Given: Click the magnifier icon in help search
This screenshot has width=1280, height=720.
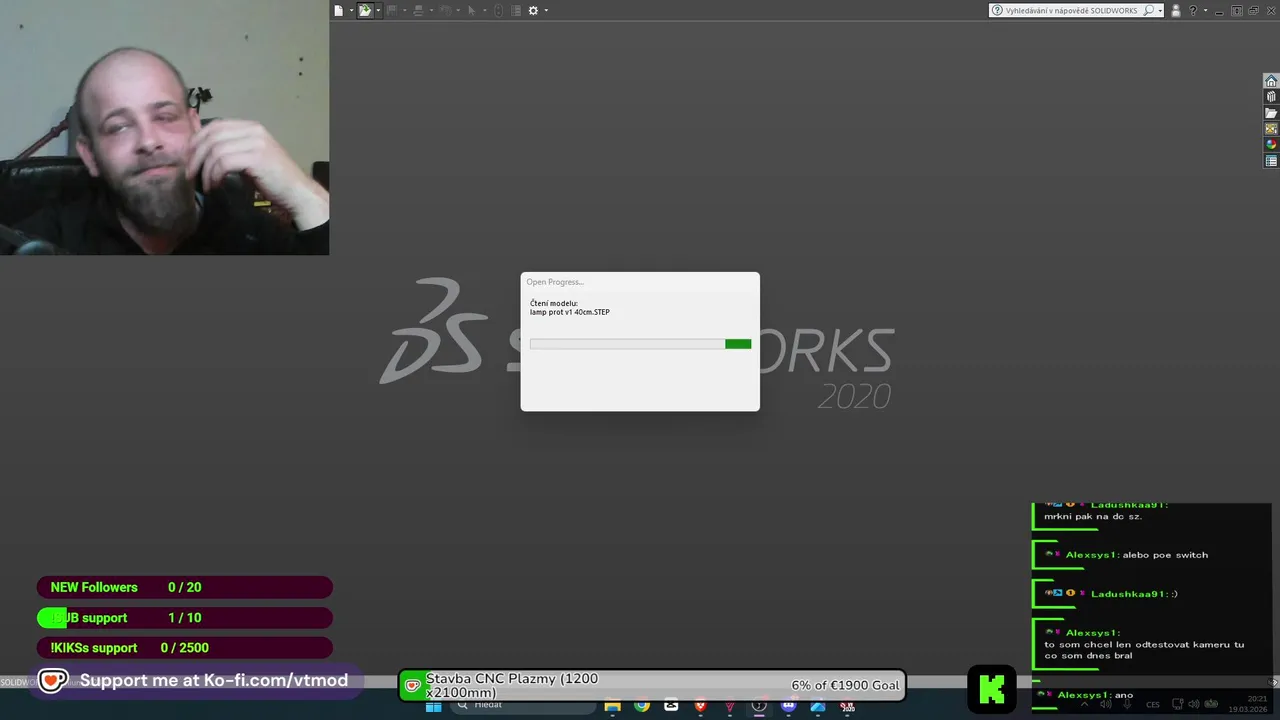Looking at the screenshot, I should coord(1148,10).
